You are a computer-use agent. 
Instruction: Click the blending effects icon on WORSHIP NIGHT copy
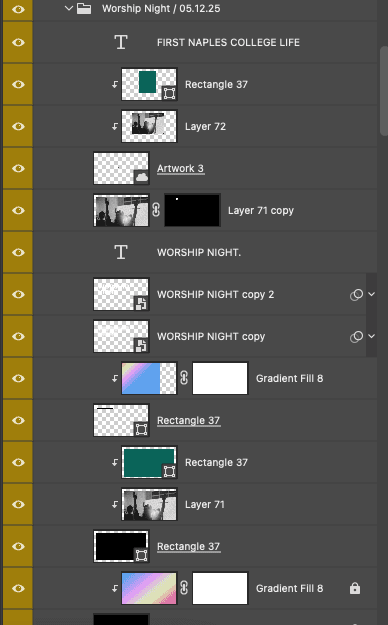[x=356, y=336]
